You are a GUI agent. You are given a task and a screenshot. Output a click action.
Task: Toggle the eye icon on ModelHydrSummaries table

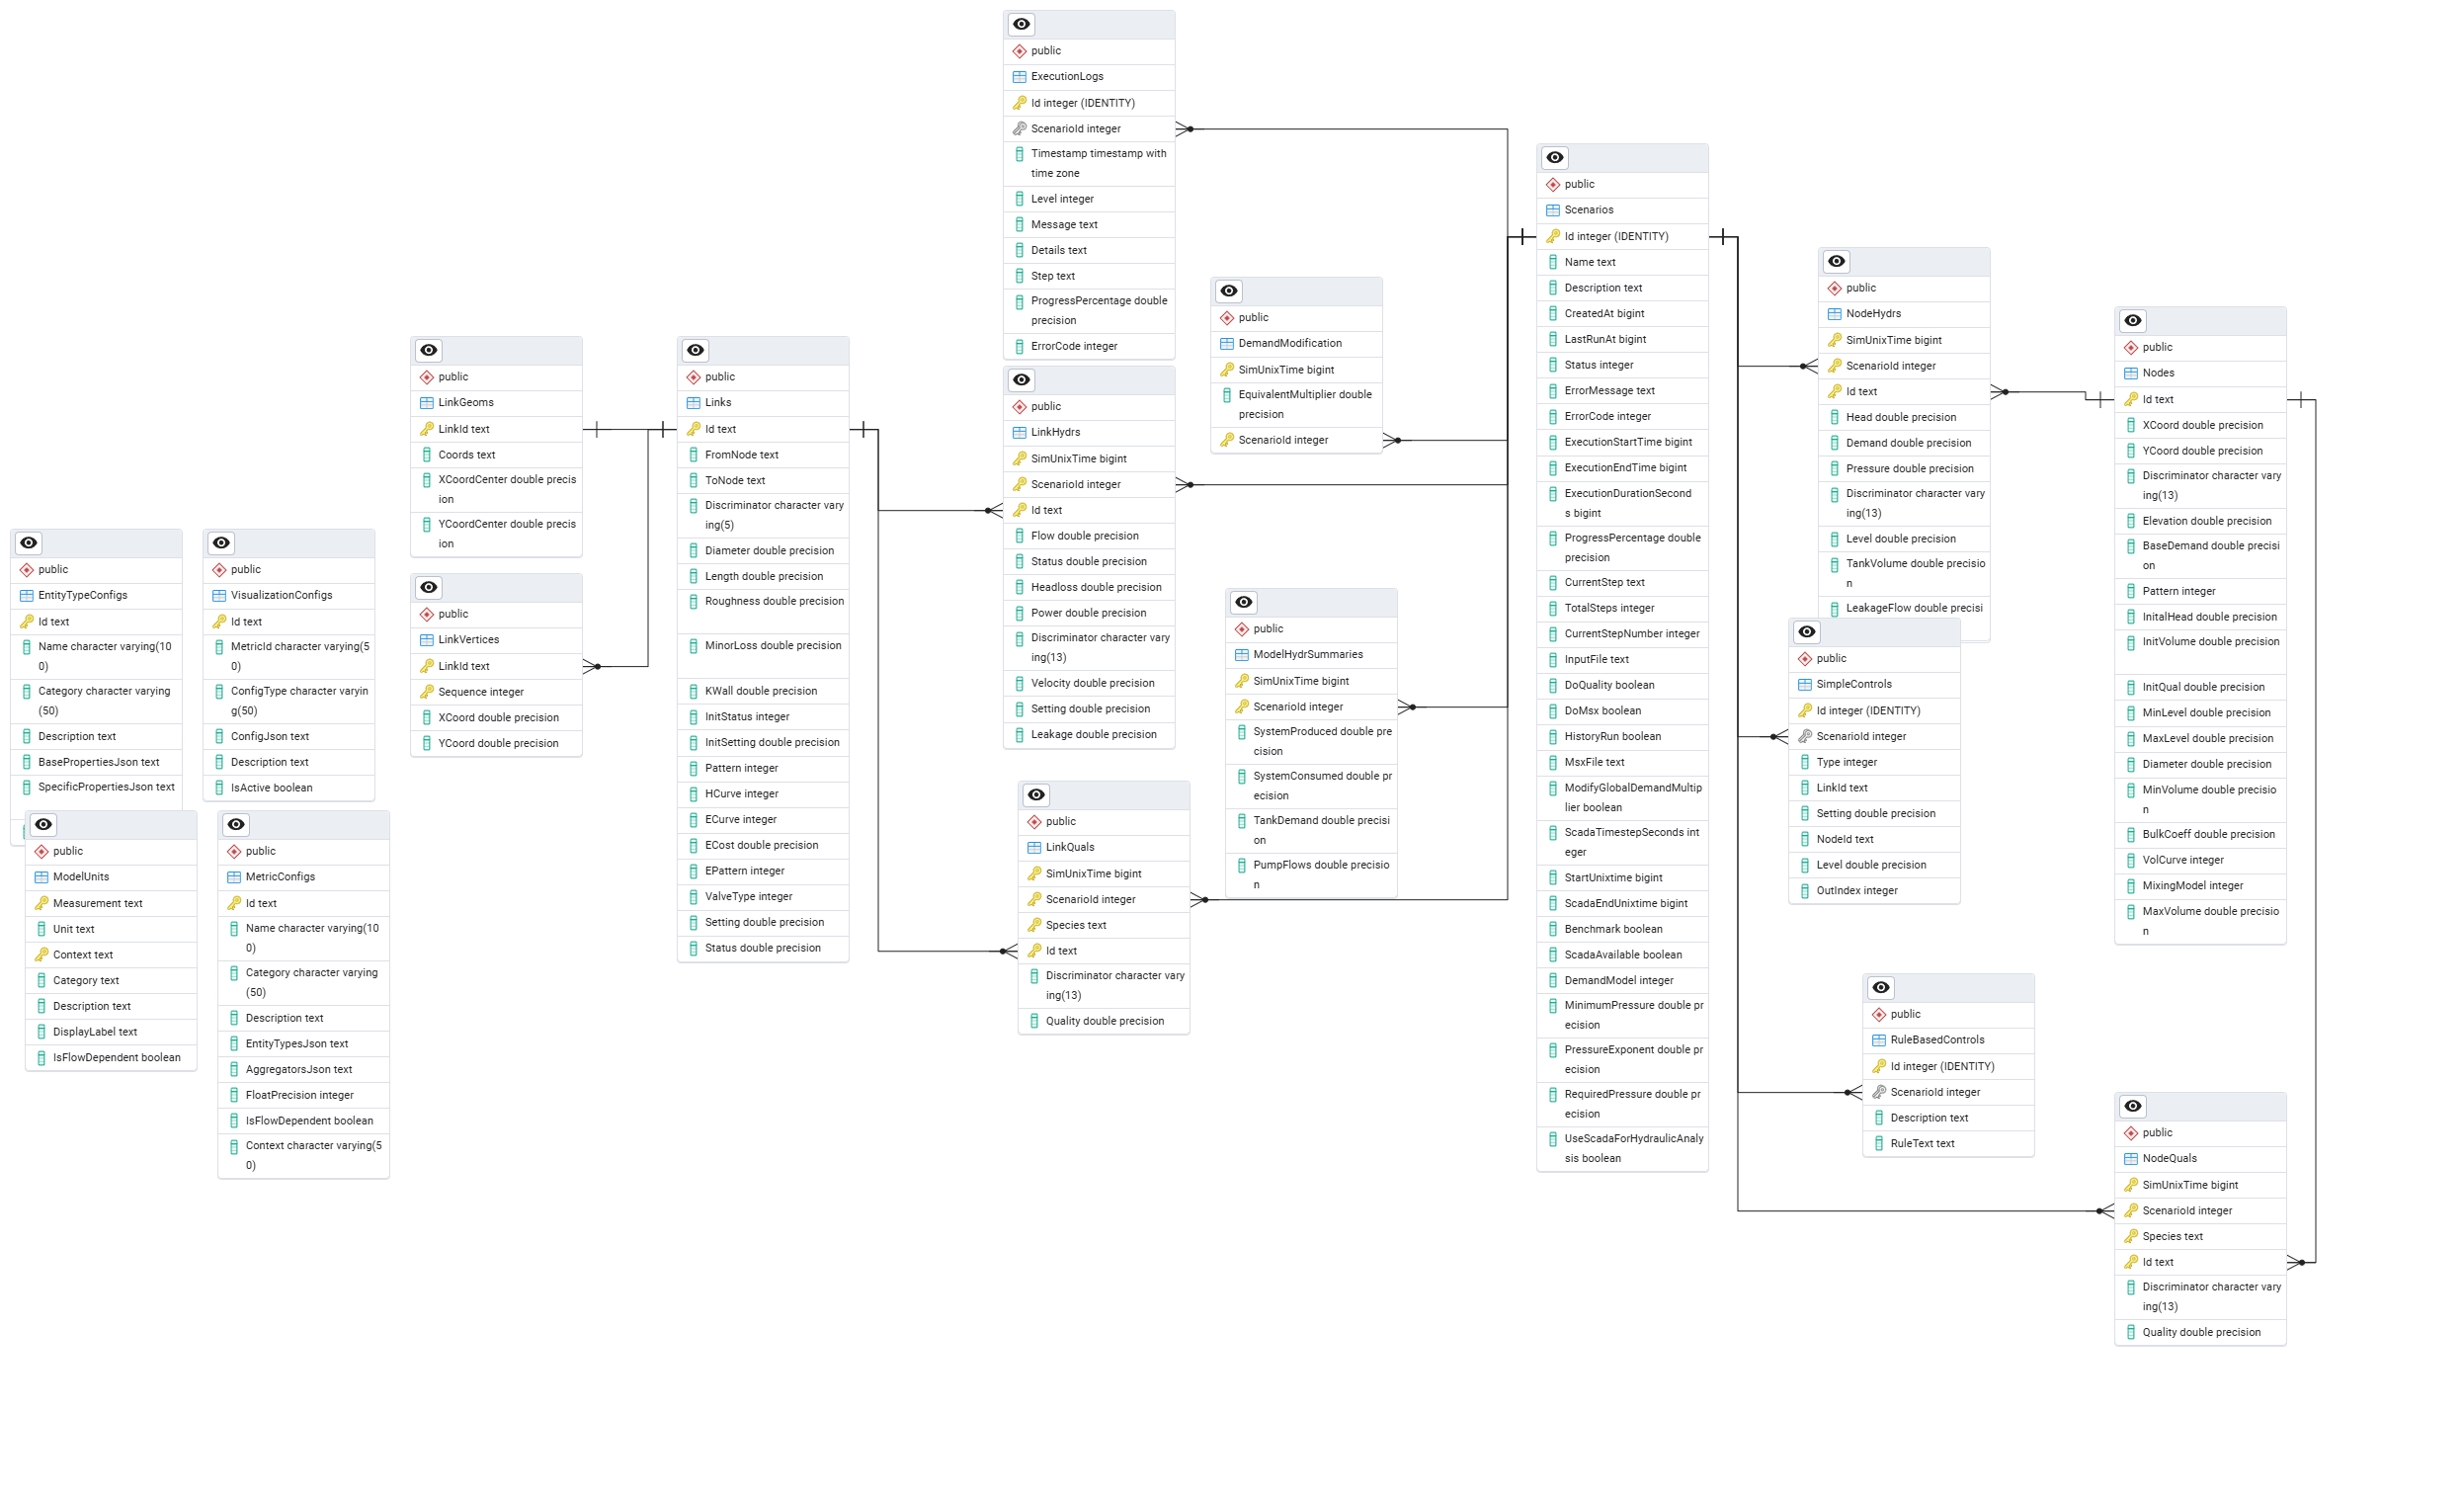click(1244, 602)
